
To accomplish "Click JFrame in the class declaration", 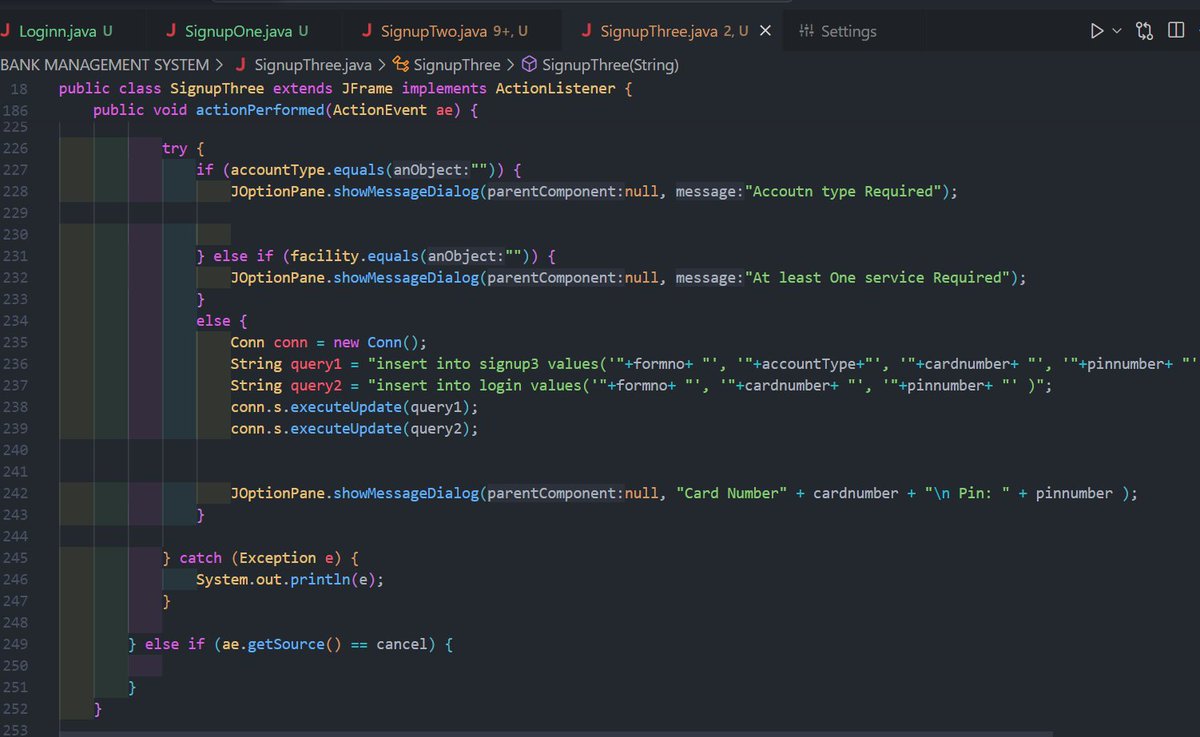I will [367, 88].
